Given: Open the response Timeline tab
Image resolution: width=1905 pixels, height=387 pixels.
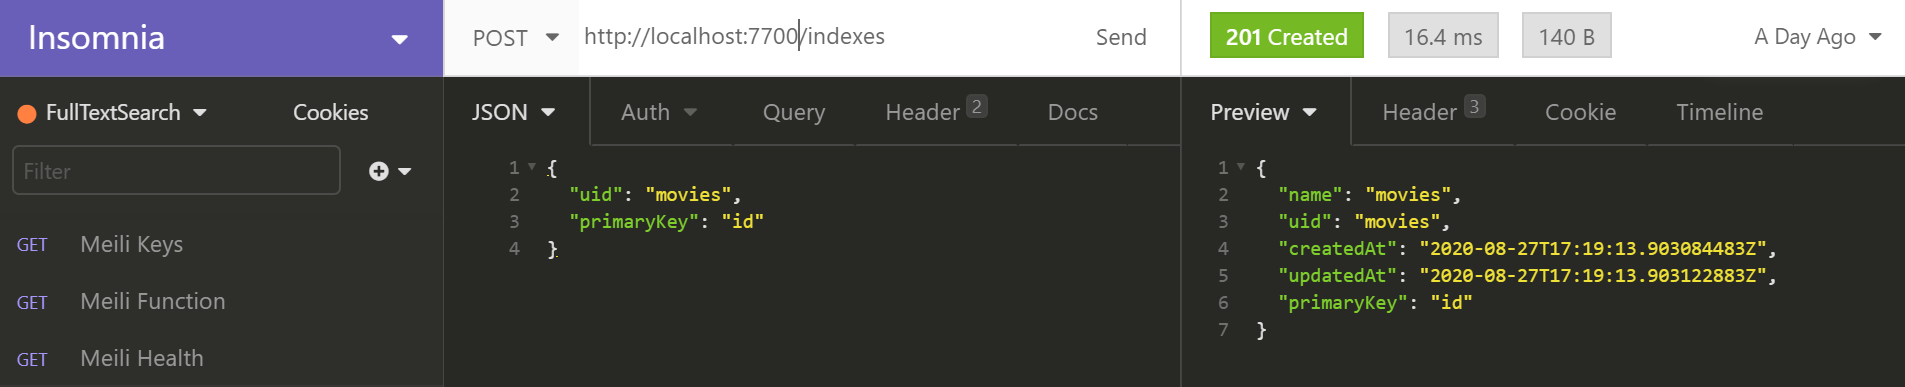Looking at the screenshot, I should pos(1719,112).
